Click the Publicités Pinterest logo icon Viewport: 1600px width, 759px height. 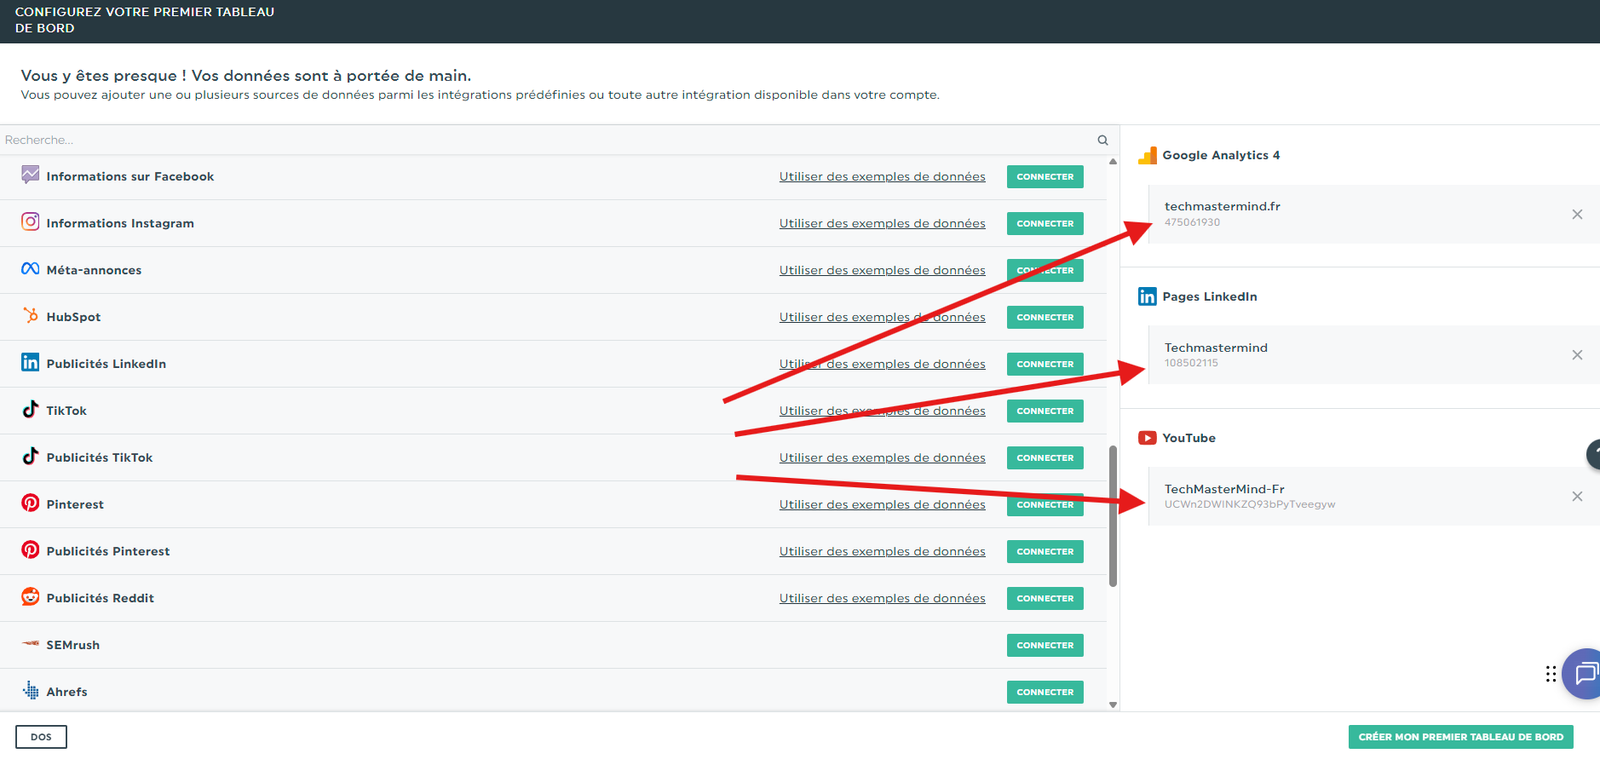click(x=30, y=550)
